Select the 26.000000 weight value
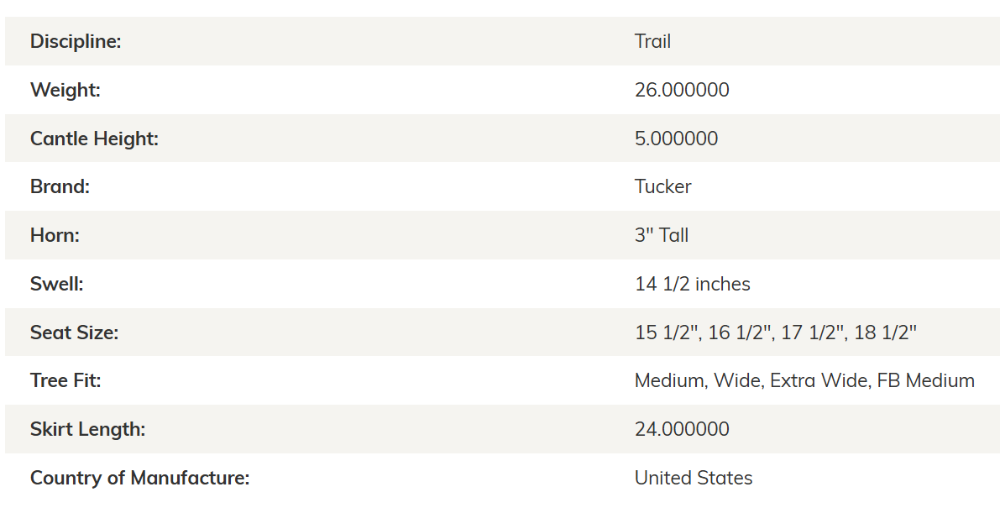This screenshot has width=1000, height=528. pyautogui.click(x=682, y=90)
